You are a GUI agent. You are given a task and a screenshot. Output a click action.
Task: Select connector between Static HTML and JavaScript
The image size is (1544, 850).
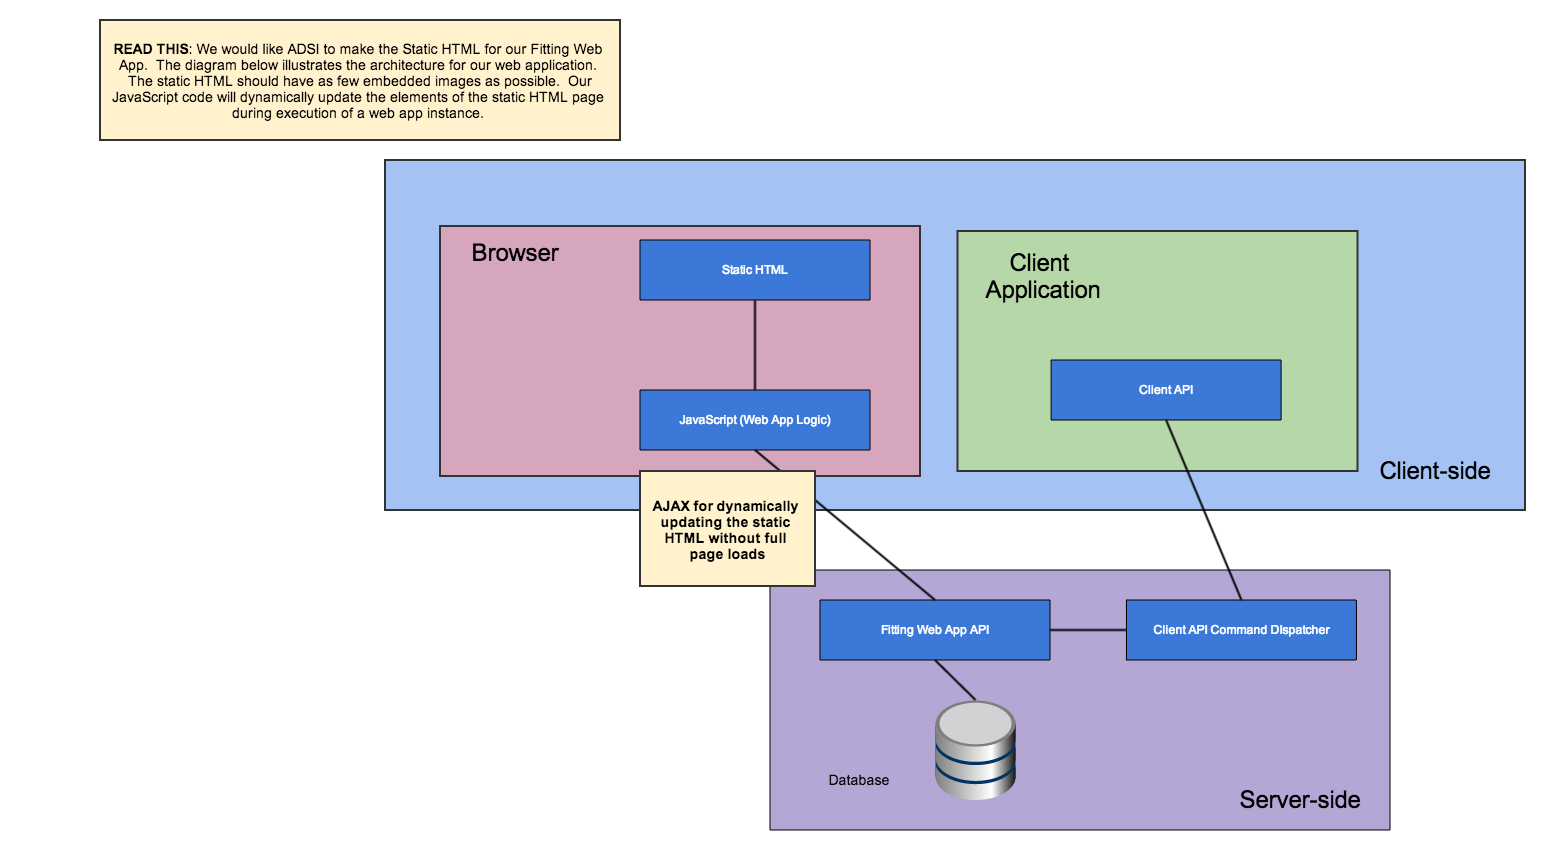click(x=755, y=345)
